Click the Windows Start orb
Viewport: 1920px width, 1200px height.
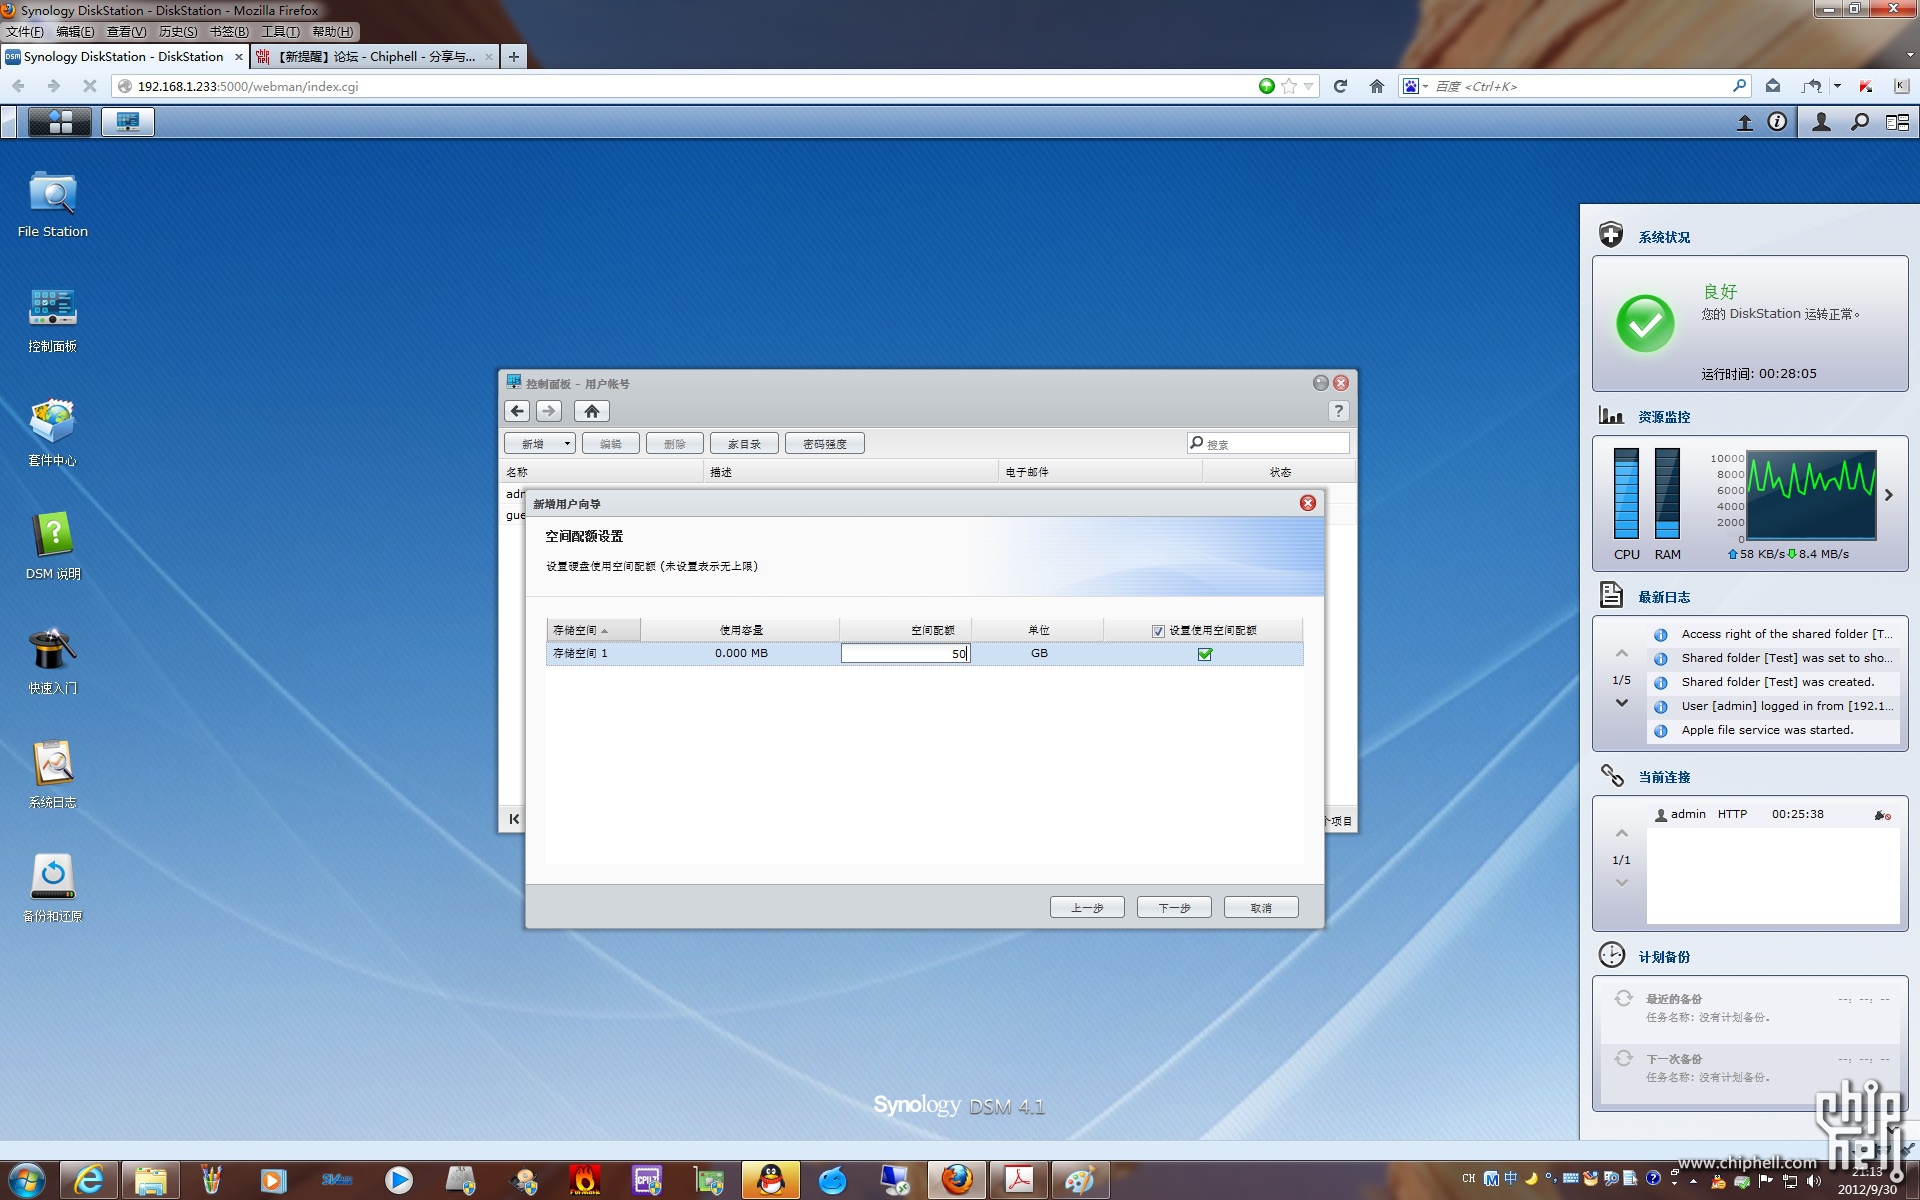[27, 1180]
